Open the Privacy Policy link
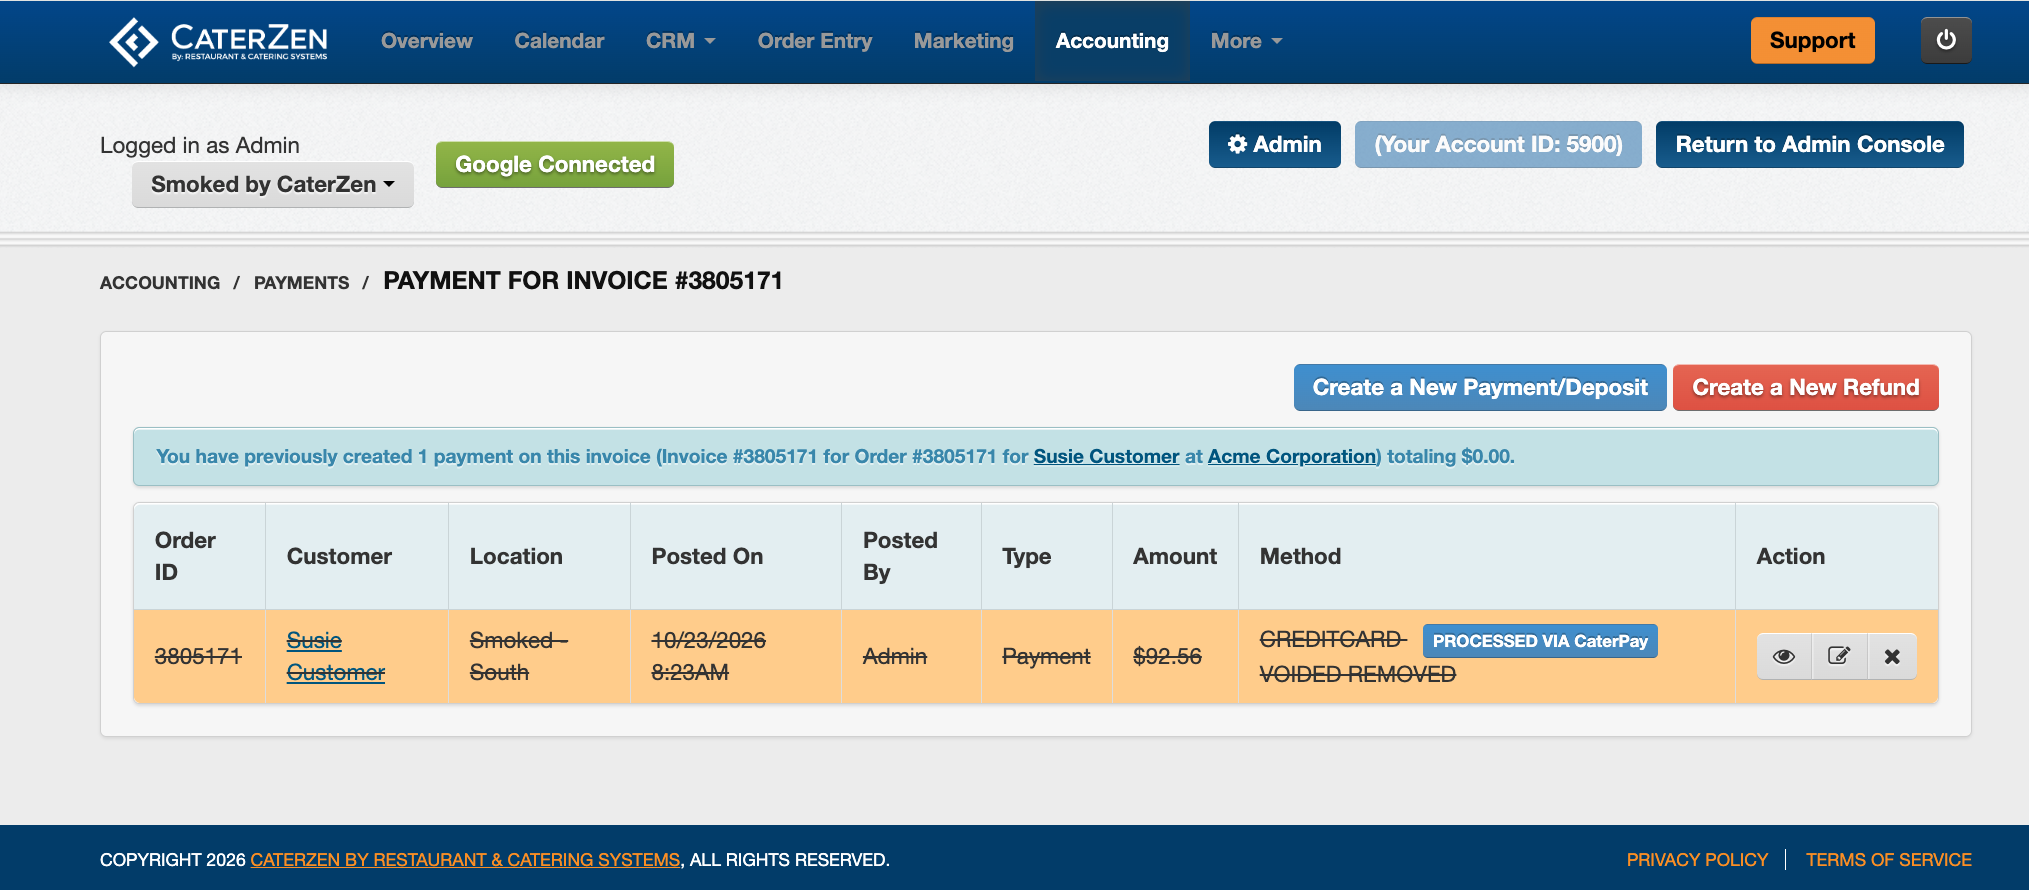This screenshot has width=2029, height=890. coord(1697,860)
